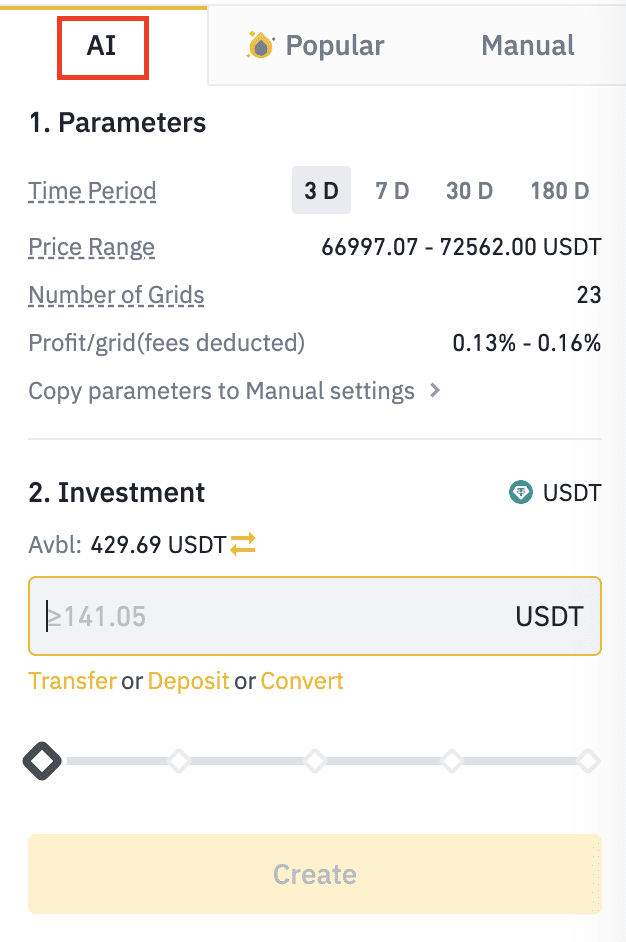
Task: Click the Price Range label
Action: tap(91, 247)
